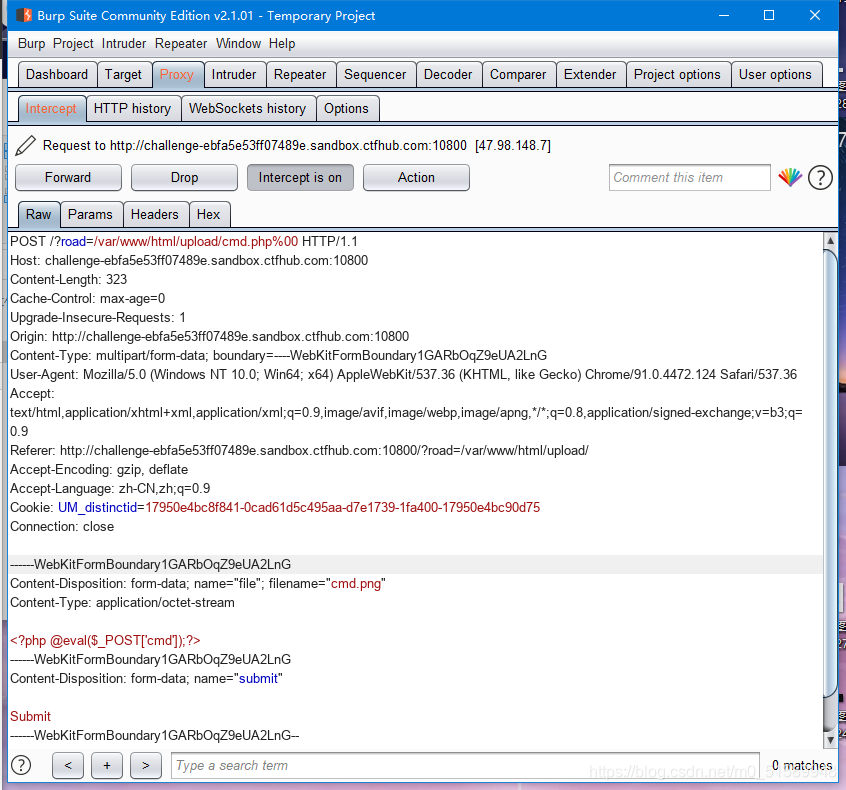Select the Proxy tab
Screen dimensions: 846x790
point(176,74)
